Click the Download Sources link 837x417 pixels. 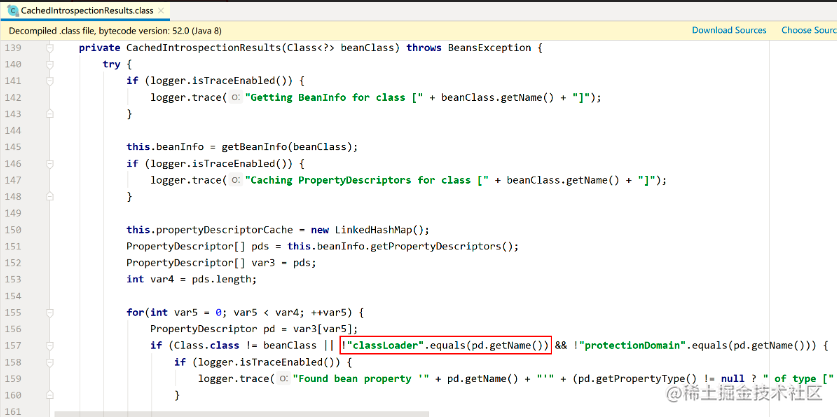pos(729,30)
